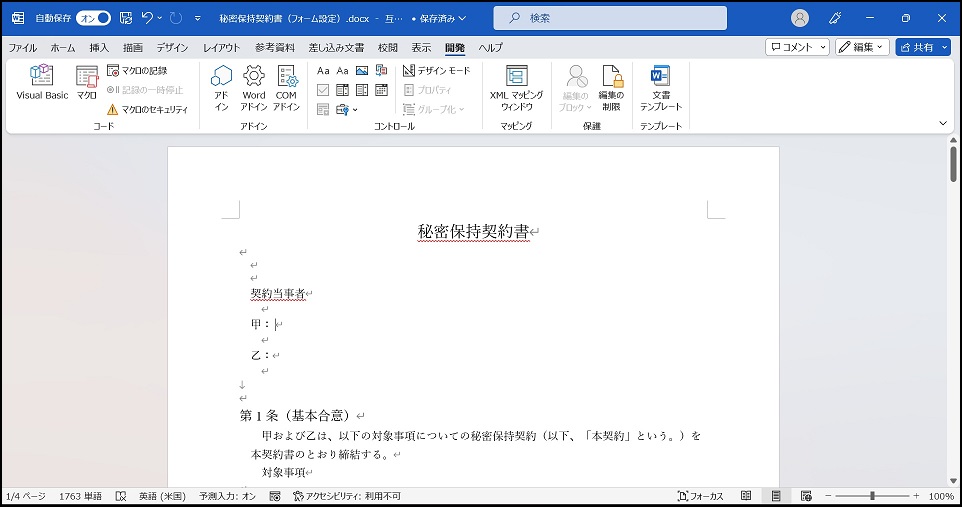Insert a date picker content control

pyautogui.click(x=382, y=90)
